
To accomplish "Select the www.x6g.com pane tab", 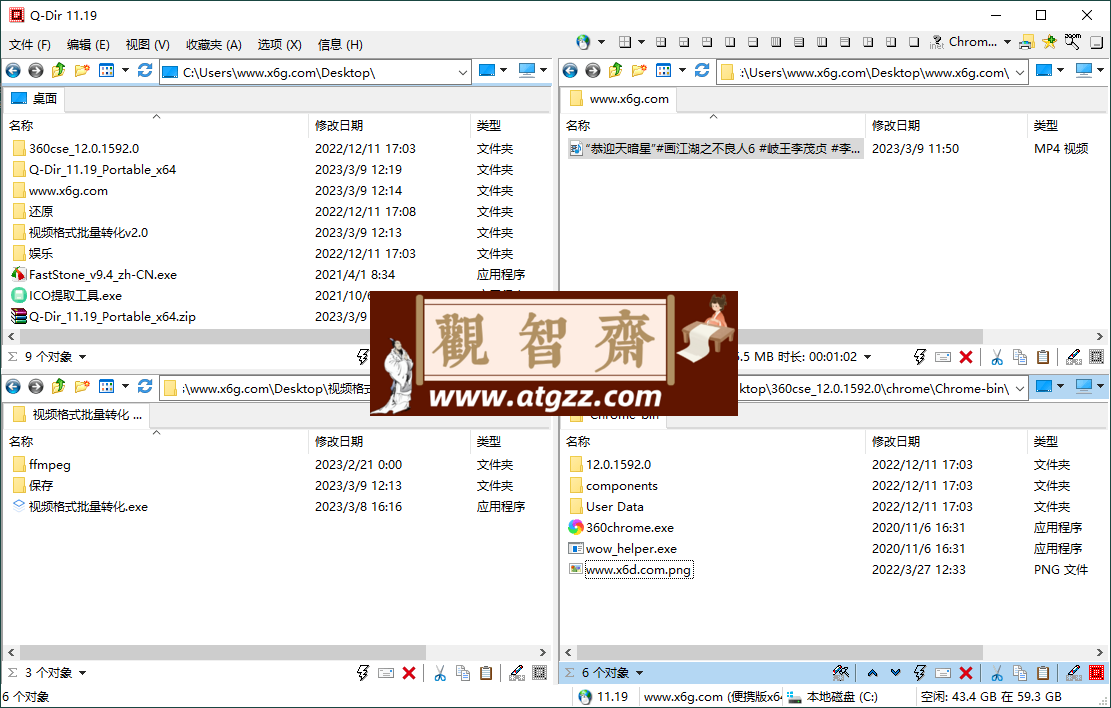I will [x=619, y=99].
